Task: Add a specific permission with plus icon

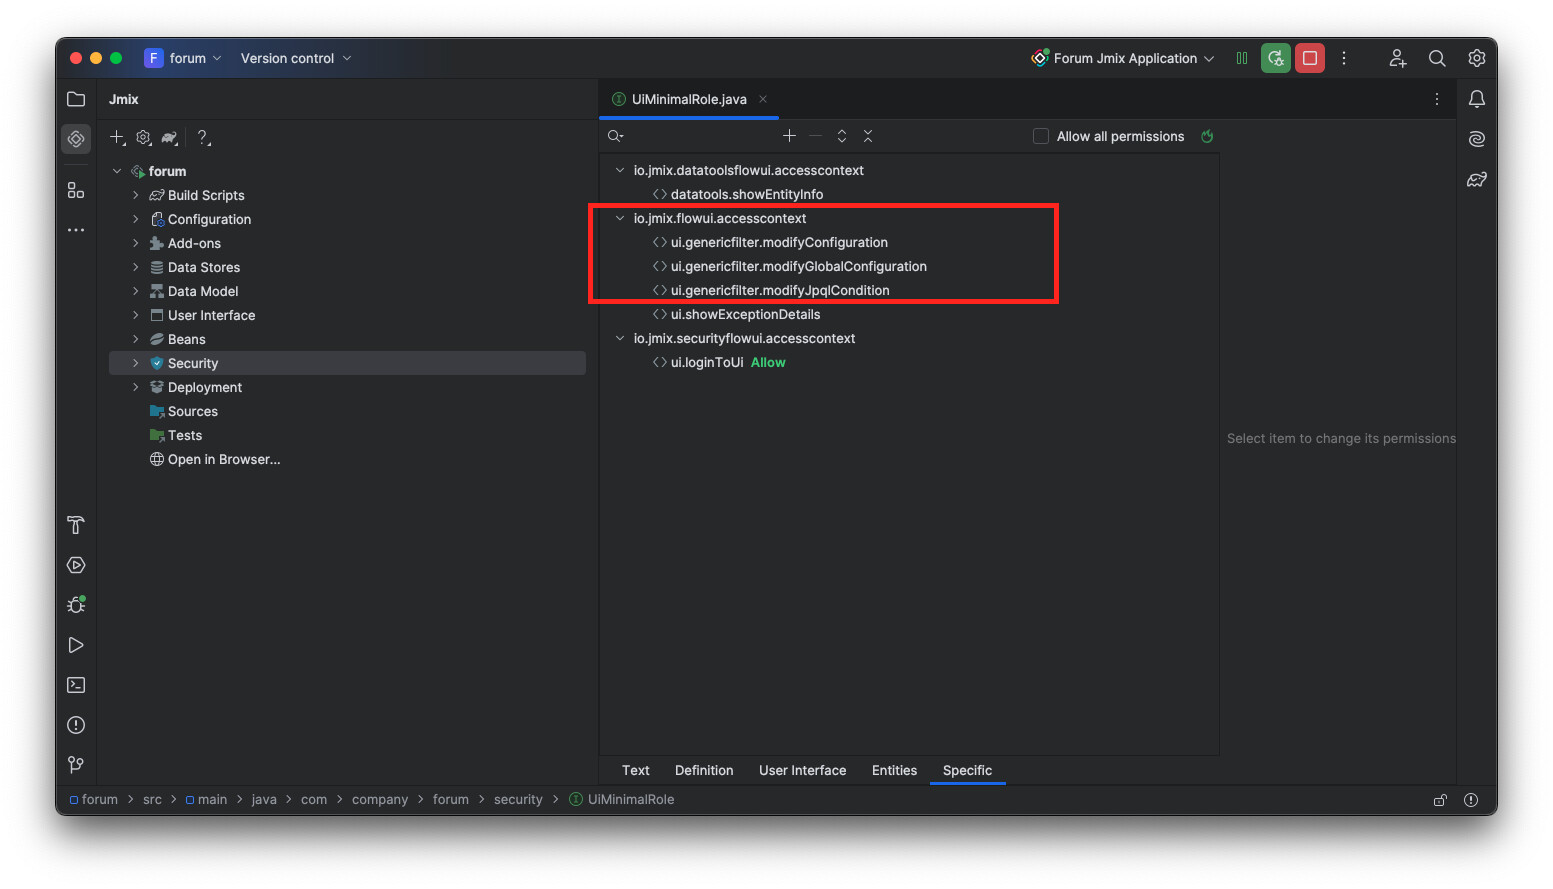Action: point(789,136)
